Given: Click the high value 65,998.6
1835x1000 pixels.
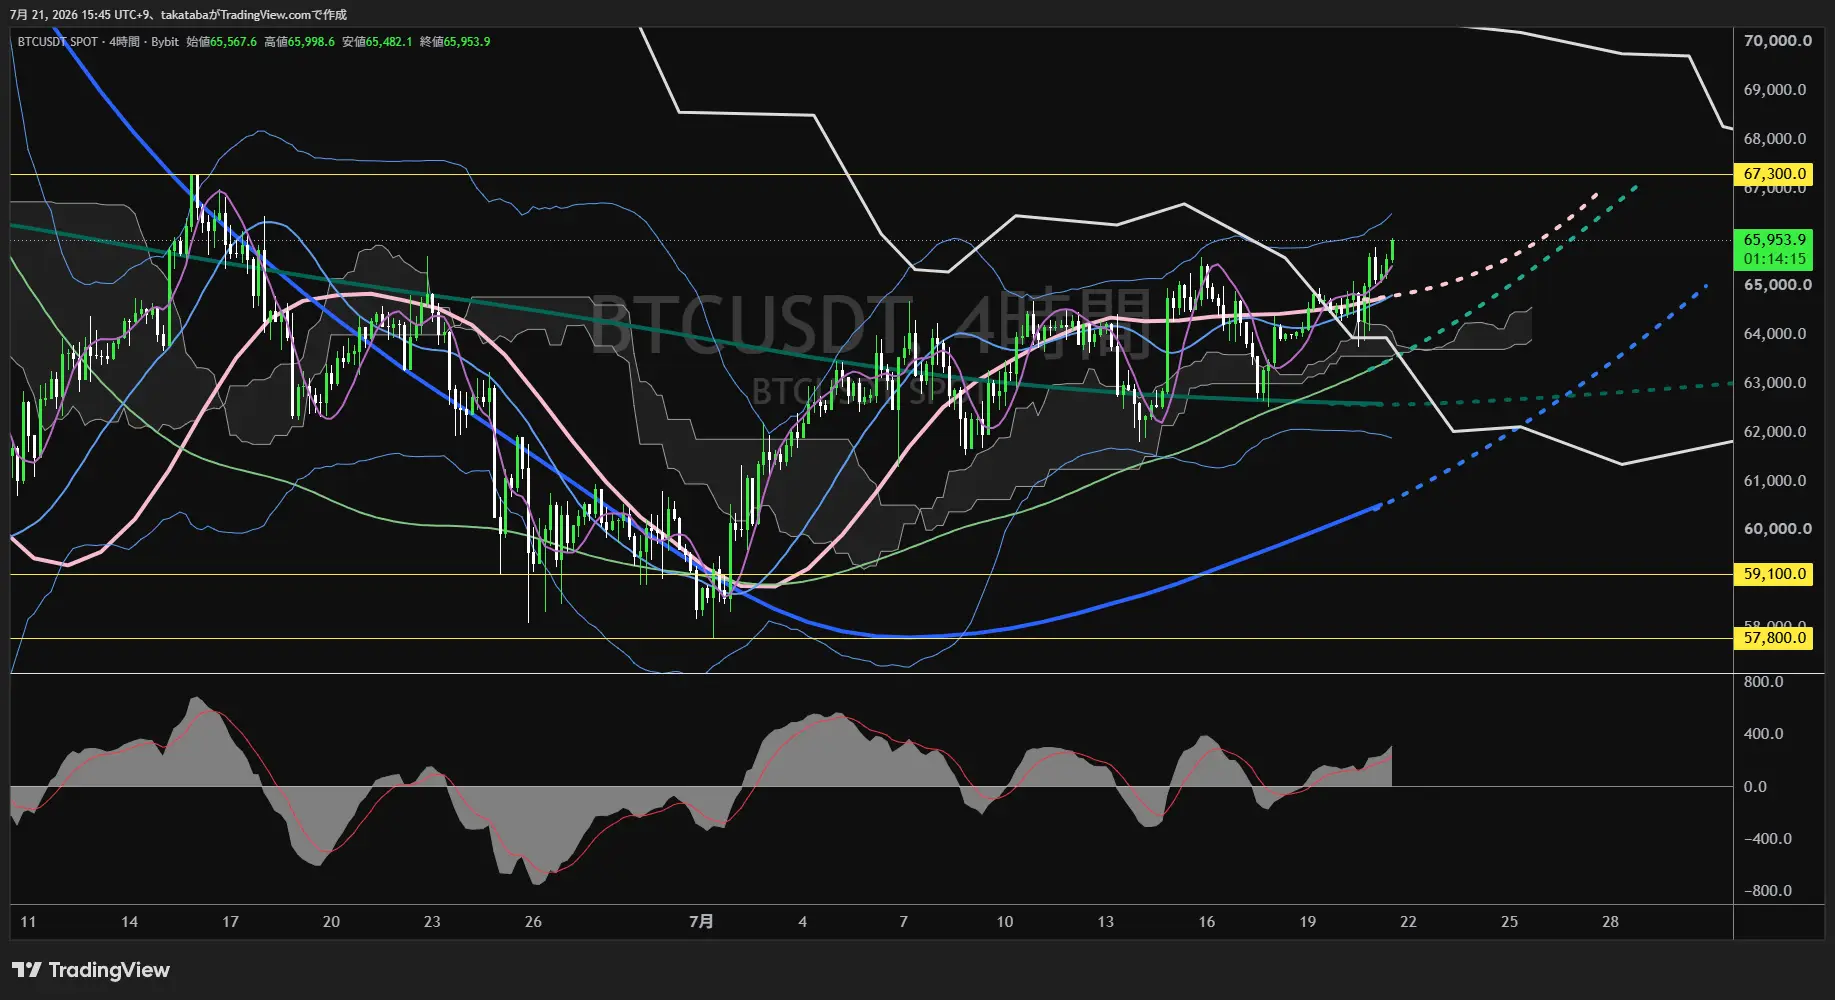Looking at the screenshot, I should 311,42.
